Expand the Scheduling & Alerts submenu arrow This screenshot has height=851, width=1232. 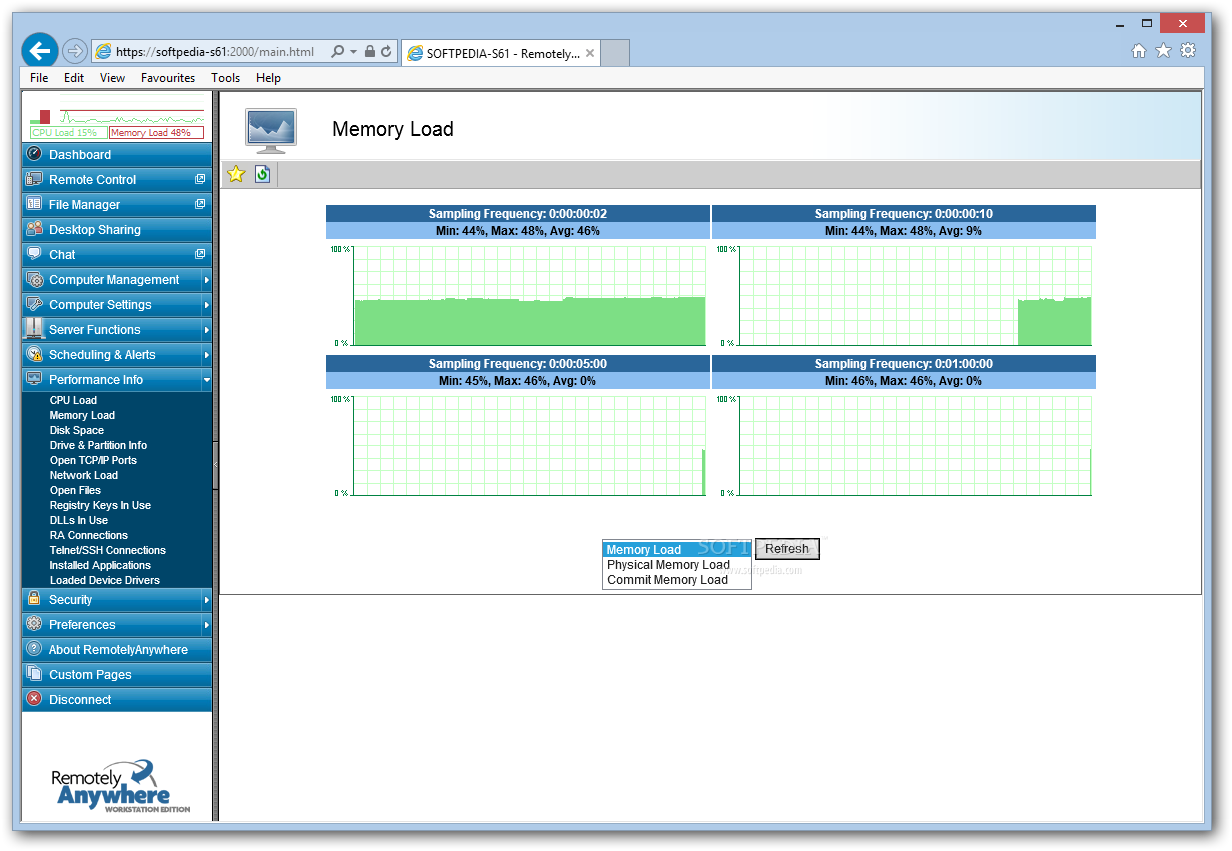point(206,355)
